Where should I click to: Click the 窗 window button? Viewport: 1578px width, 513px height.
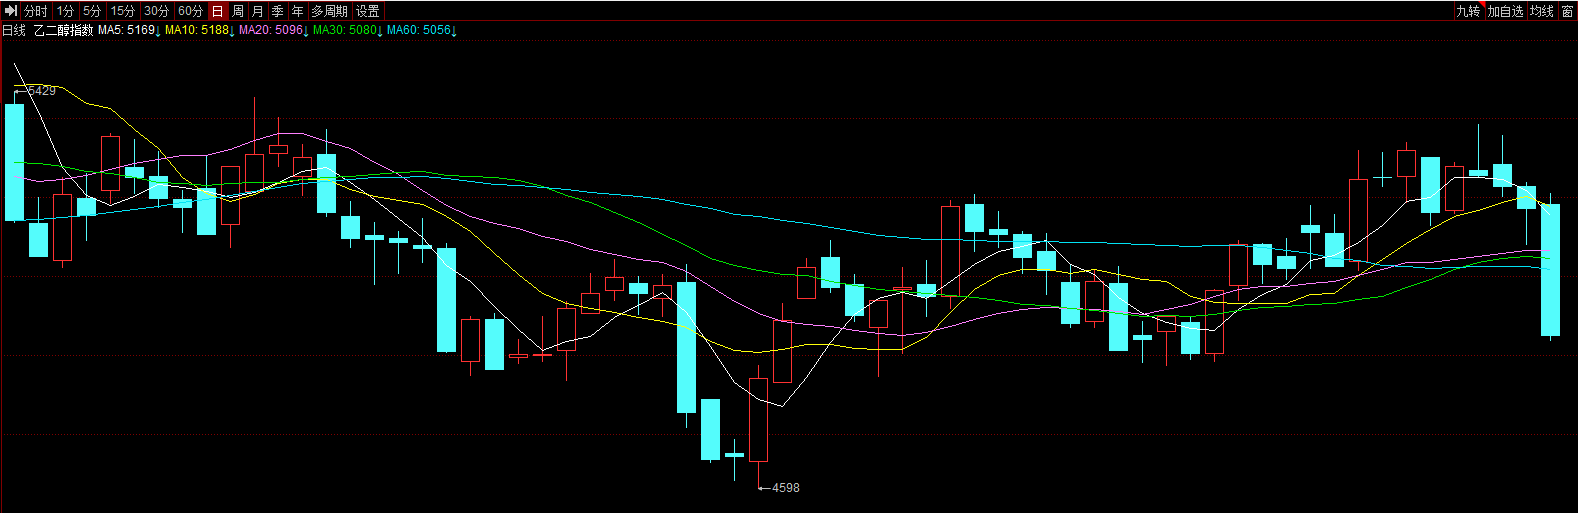pyautogui.click(x=1567, y=11)
